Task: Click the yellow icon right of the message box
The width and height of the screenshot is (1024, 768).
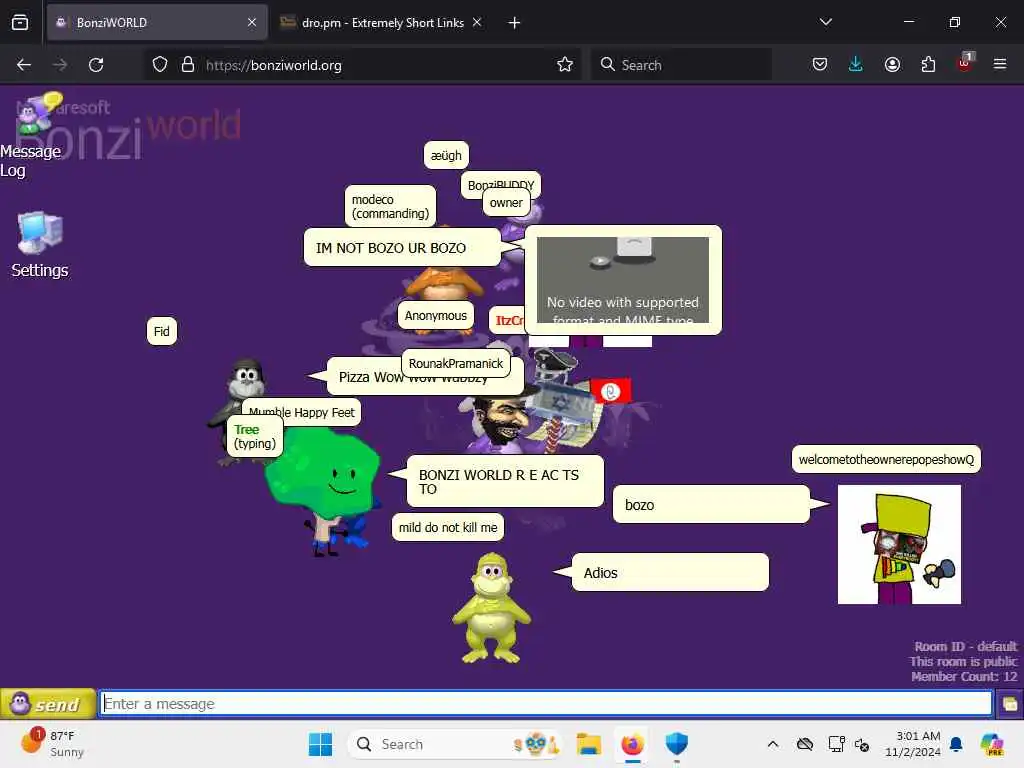Action: click(1010, 704)
